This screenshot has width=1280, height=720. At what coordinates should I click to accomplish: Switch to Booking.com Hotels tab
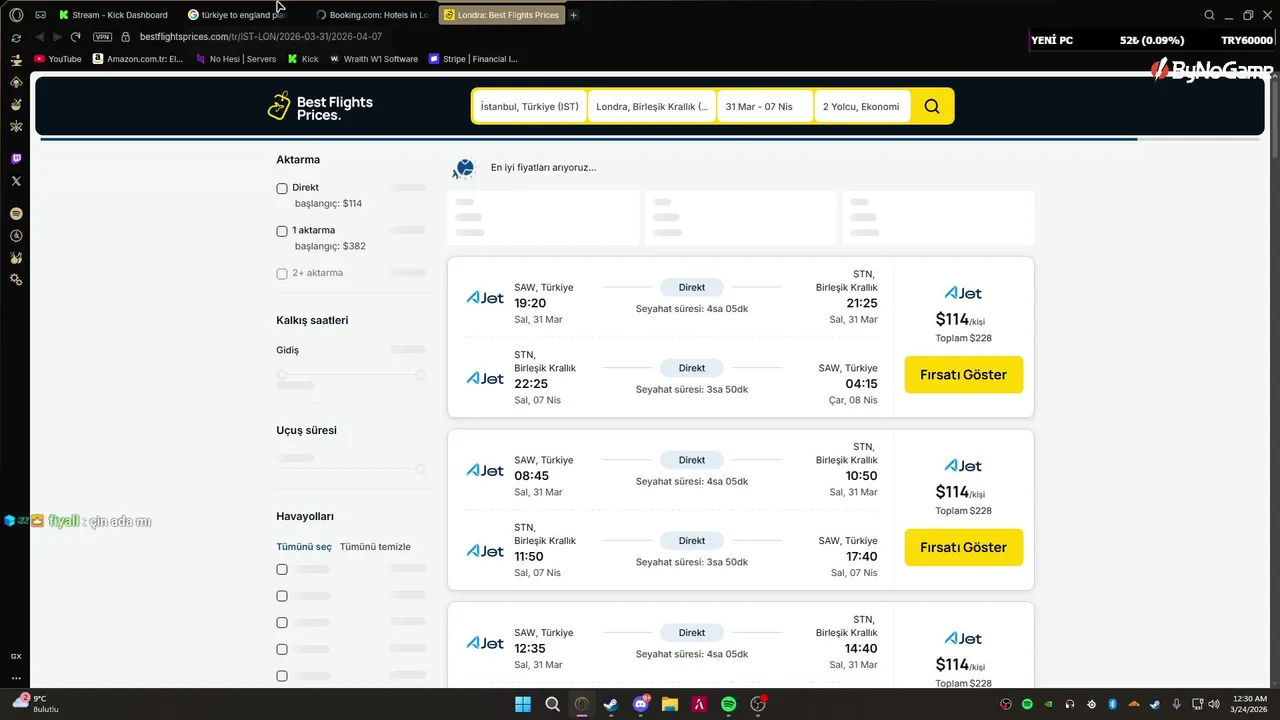pyautogui.click(x=372, y=15)
